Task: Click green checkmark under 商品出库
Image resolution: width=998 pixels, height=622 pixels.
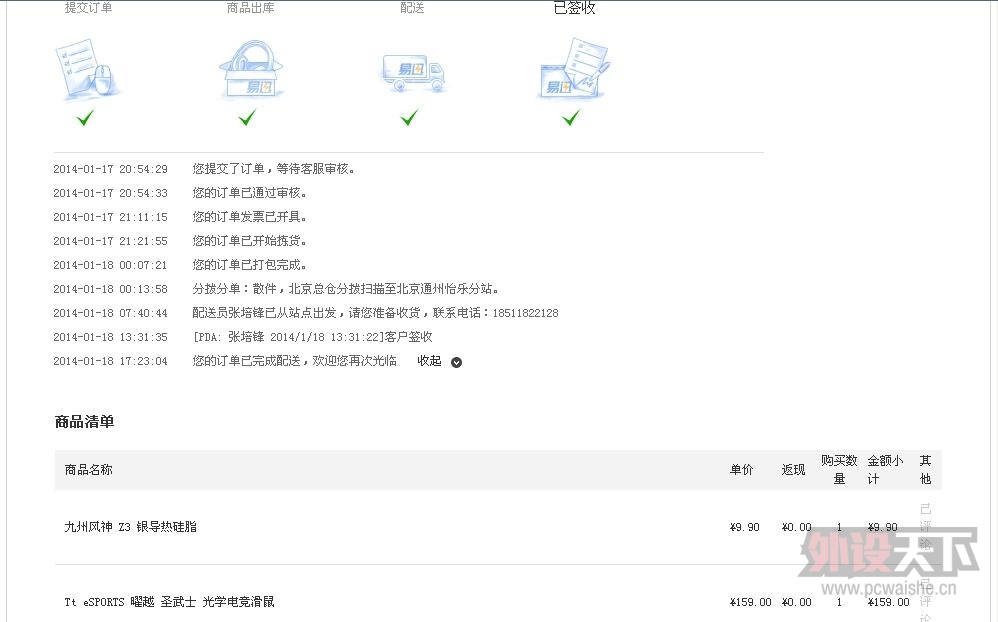Action: pos(248,117)
